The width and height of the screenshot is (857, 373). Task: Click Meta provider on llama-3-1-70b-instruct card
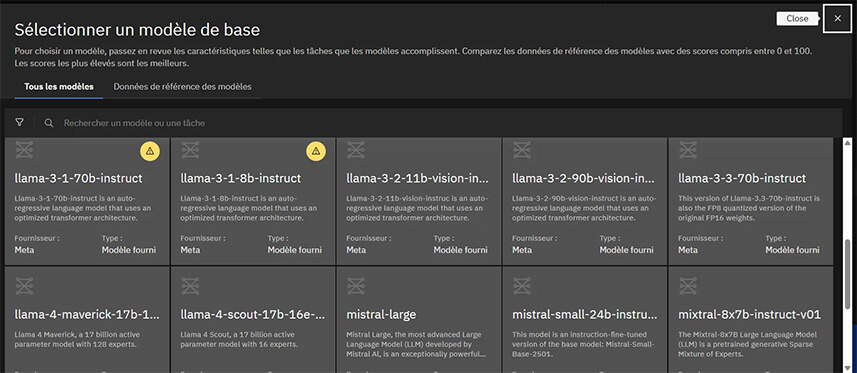(x=24, y=250)
